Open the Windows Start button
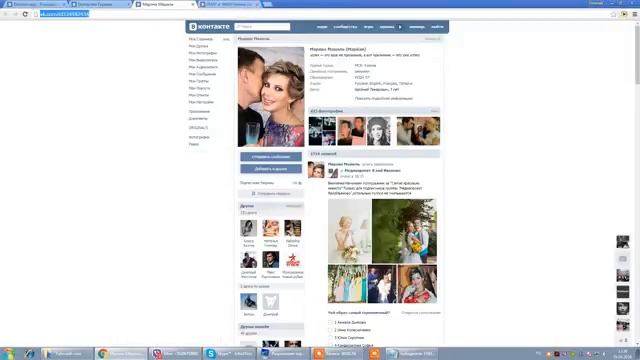 (x=8, y=353)
